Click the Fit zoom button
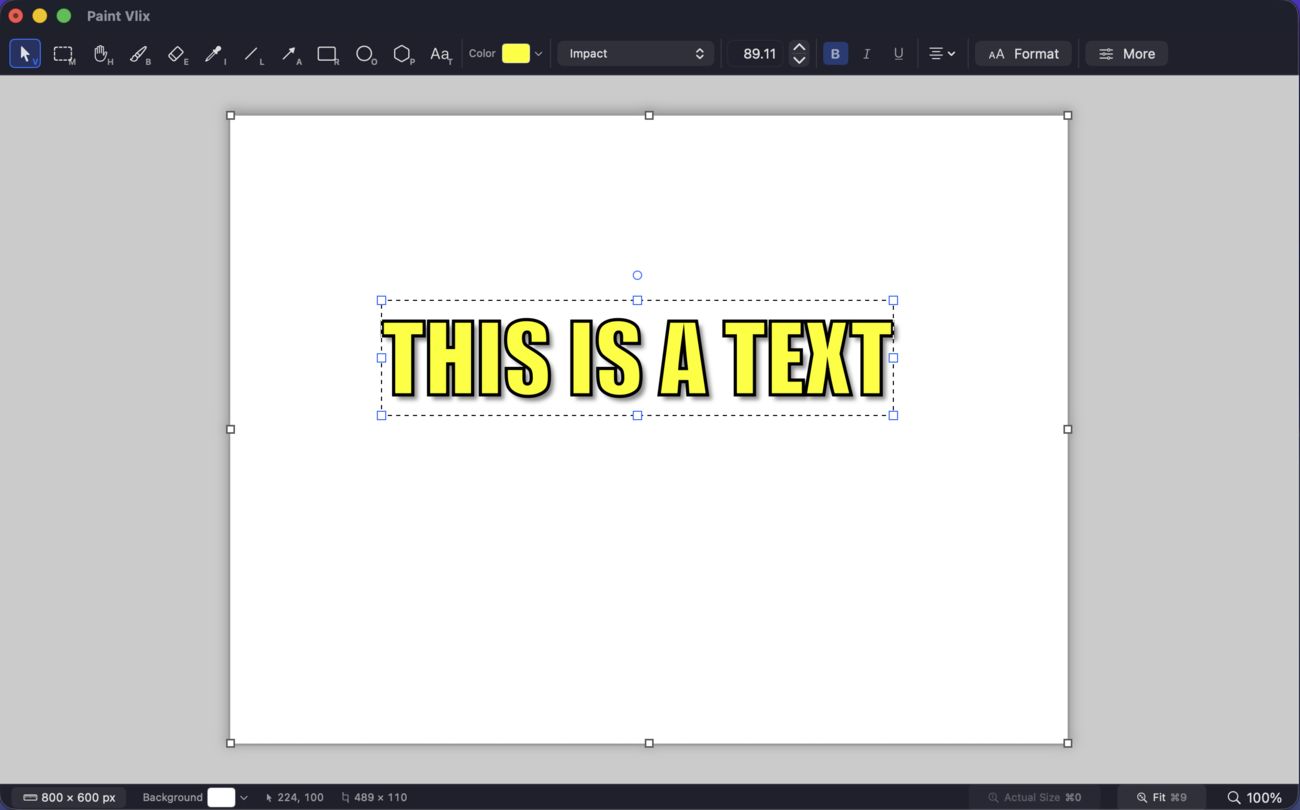This screenshot has height=810, width=1300. [1161, 797]
